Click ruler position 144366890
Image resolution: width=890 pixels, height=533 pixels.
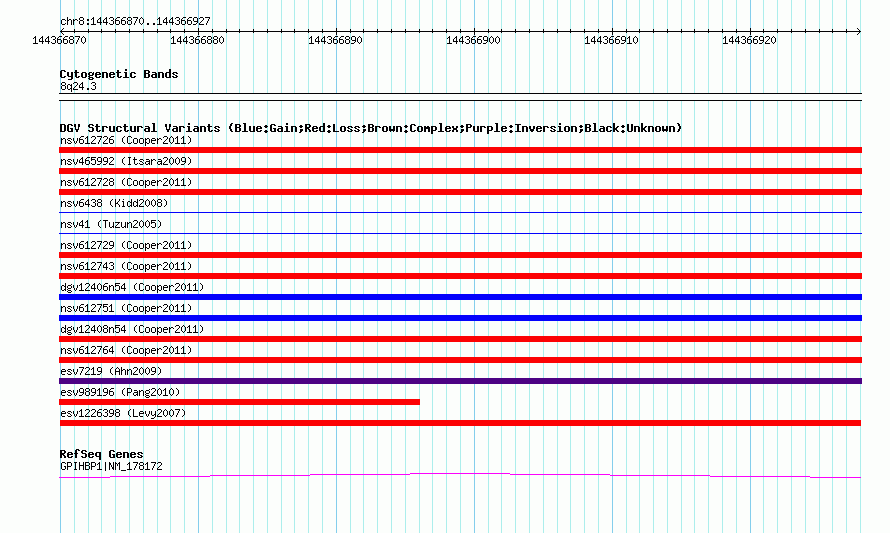(335, 40)
